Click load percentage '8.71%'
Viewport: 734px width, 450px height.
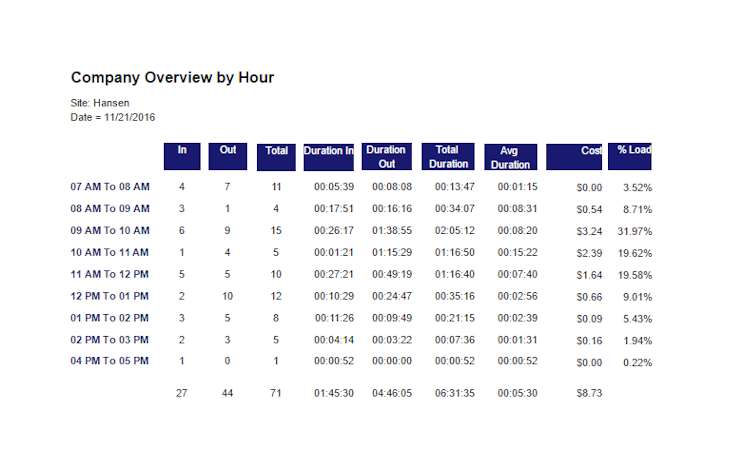637,210
